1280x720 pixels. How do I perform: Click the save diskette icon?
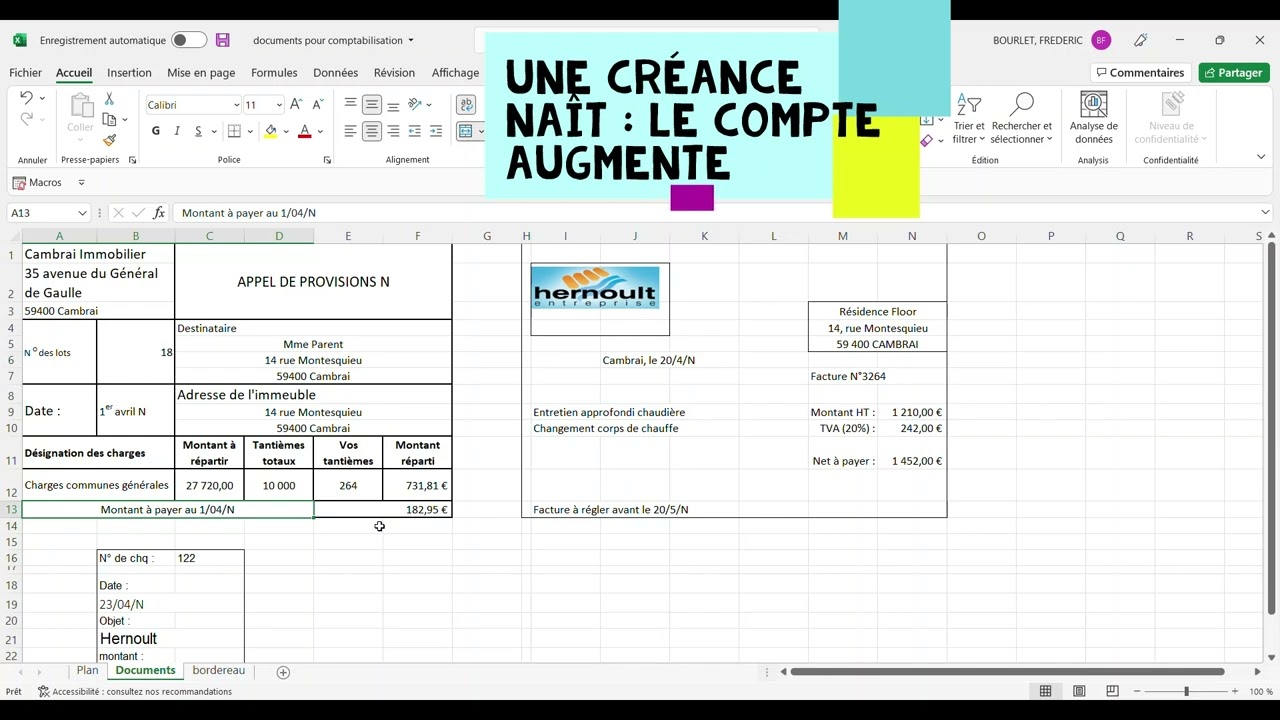pos(223,40)
